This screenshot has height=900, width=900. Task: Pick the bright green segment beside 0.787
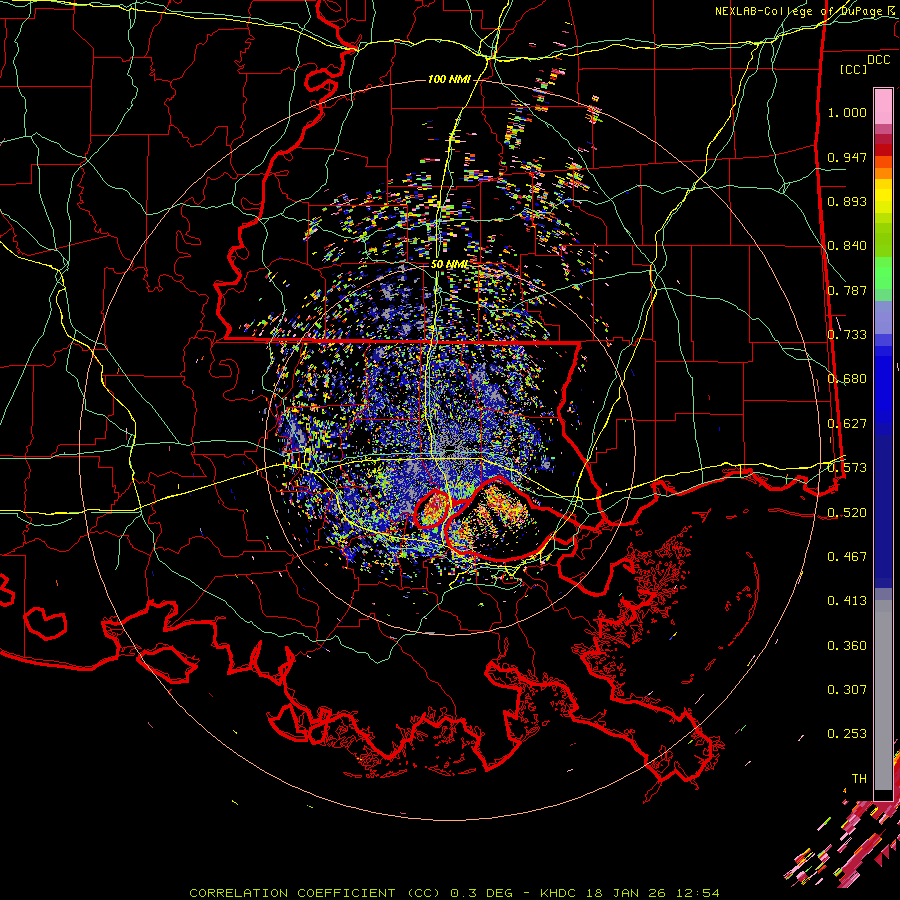(x=883, y=274)
